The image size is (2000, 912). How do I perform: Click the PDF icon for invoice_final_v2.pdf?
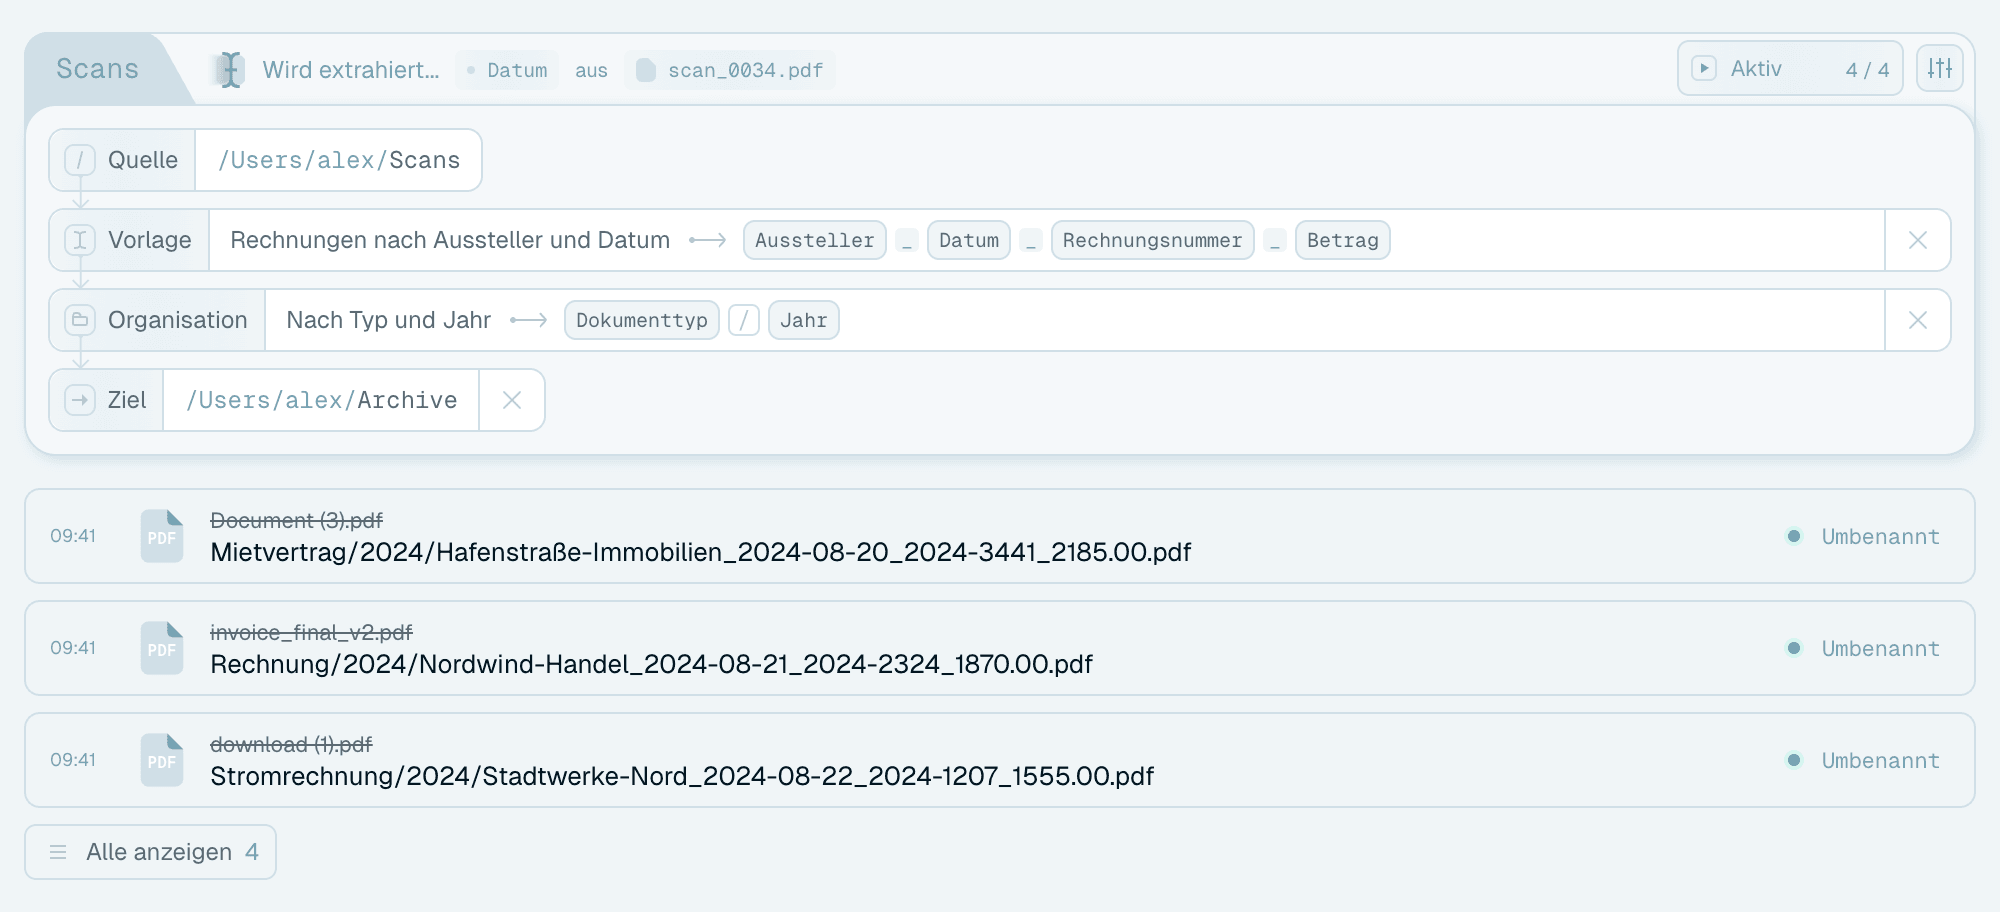(x=162, y=648)
